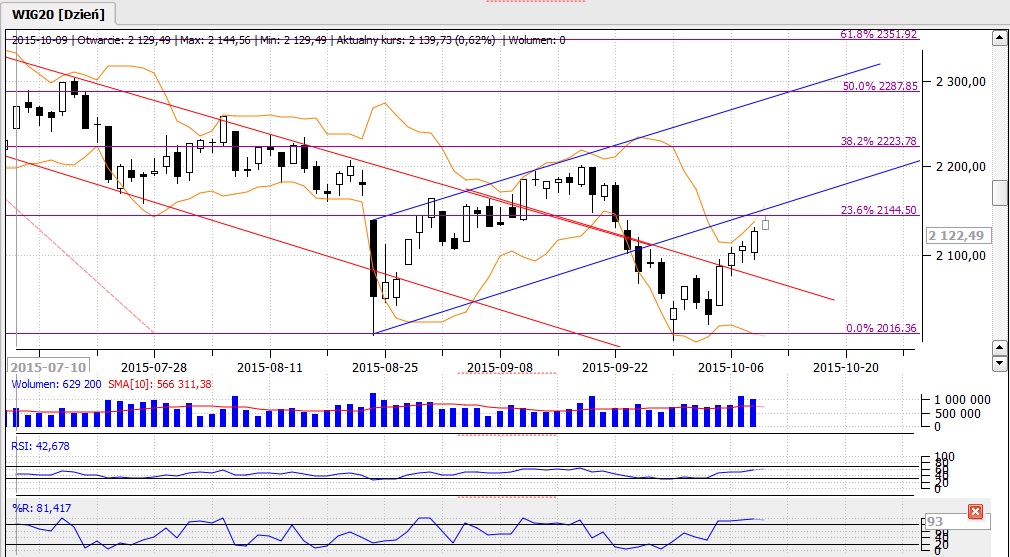Click the up arrow directly above the bottom down arrow
The width and height of the screenshot is (1010, 557).
pyautogui.click(x=1000, y=348)
